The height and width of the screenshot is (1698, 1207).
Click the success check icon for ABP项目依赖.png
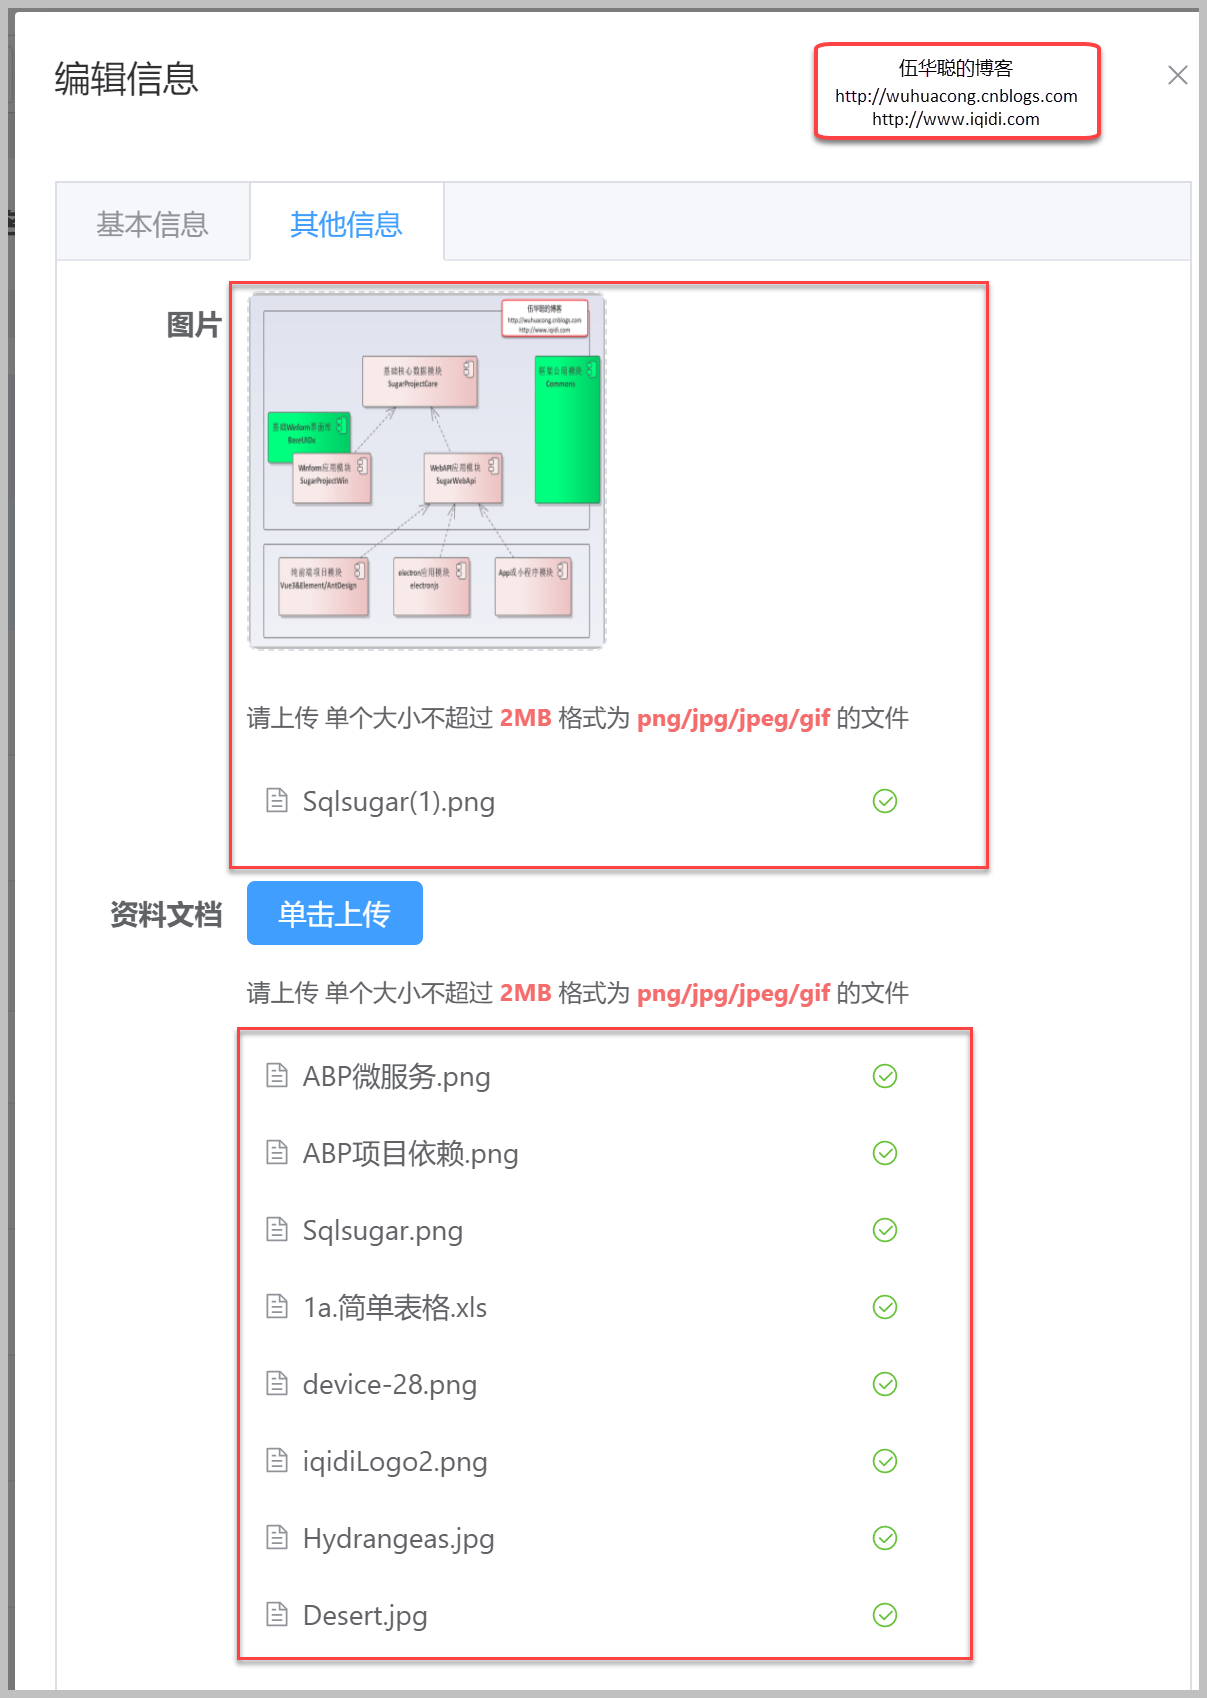click(885, 1153)
